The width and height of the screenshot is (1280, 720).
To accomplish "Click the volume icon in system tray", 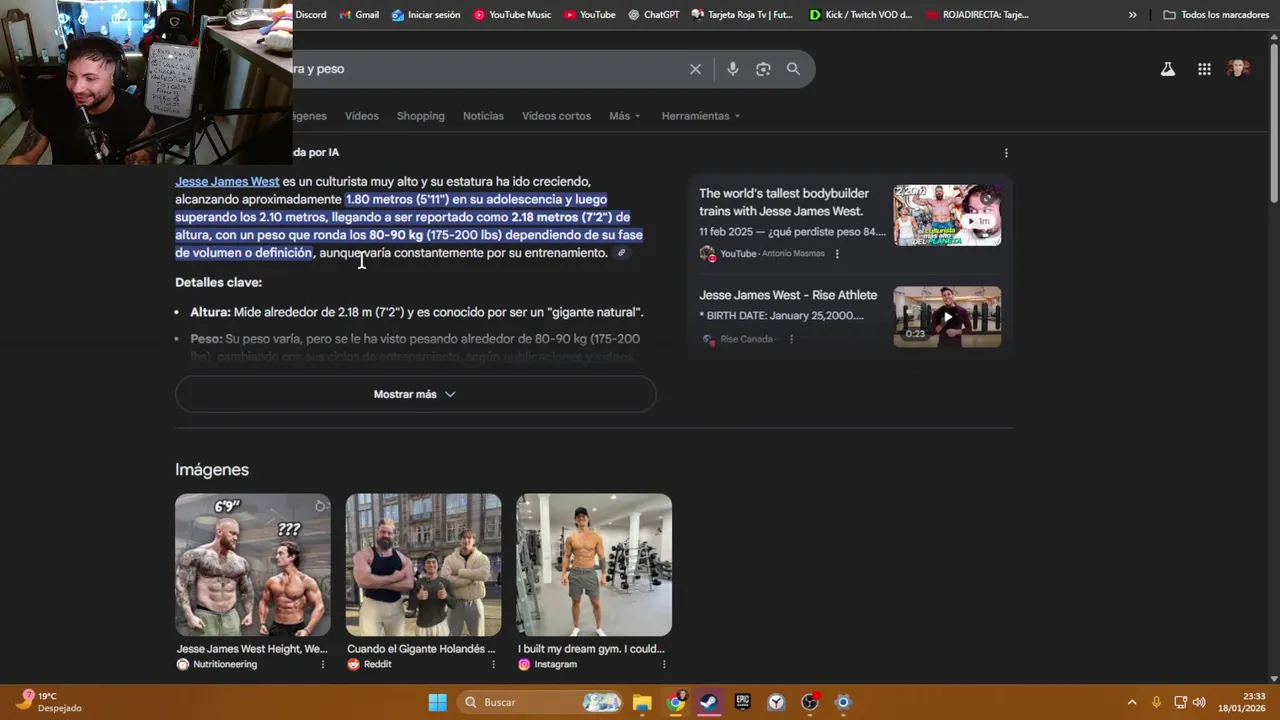I will tap(1199, 702).
